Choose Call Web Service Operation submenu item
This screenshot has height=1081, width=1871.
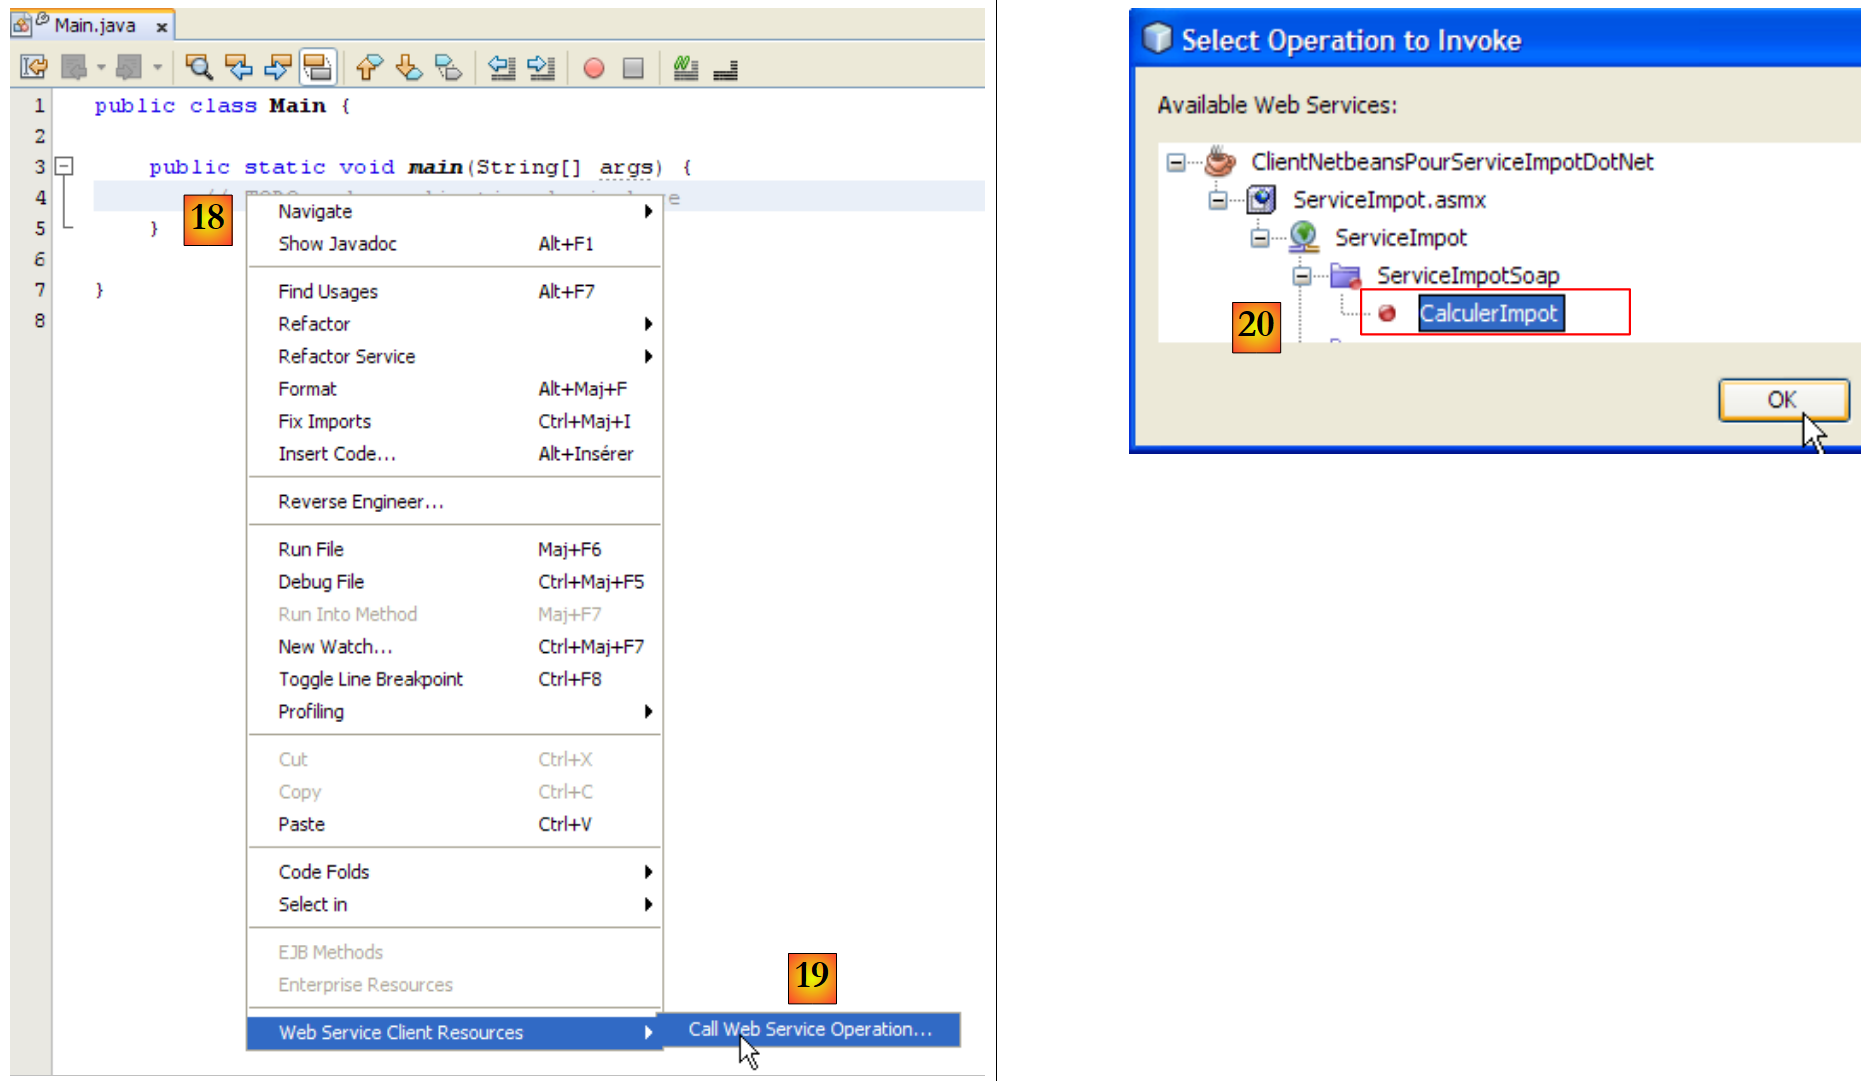(810, 1029)
